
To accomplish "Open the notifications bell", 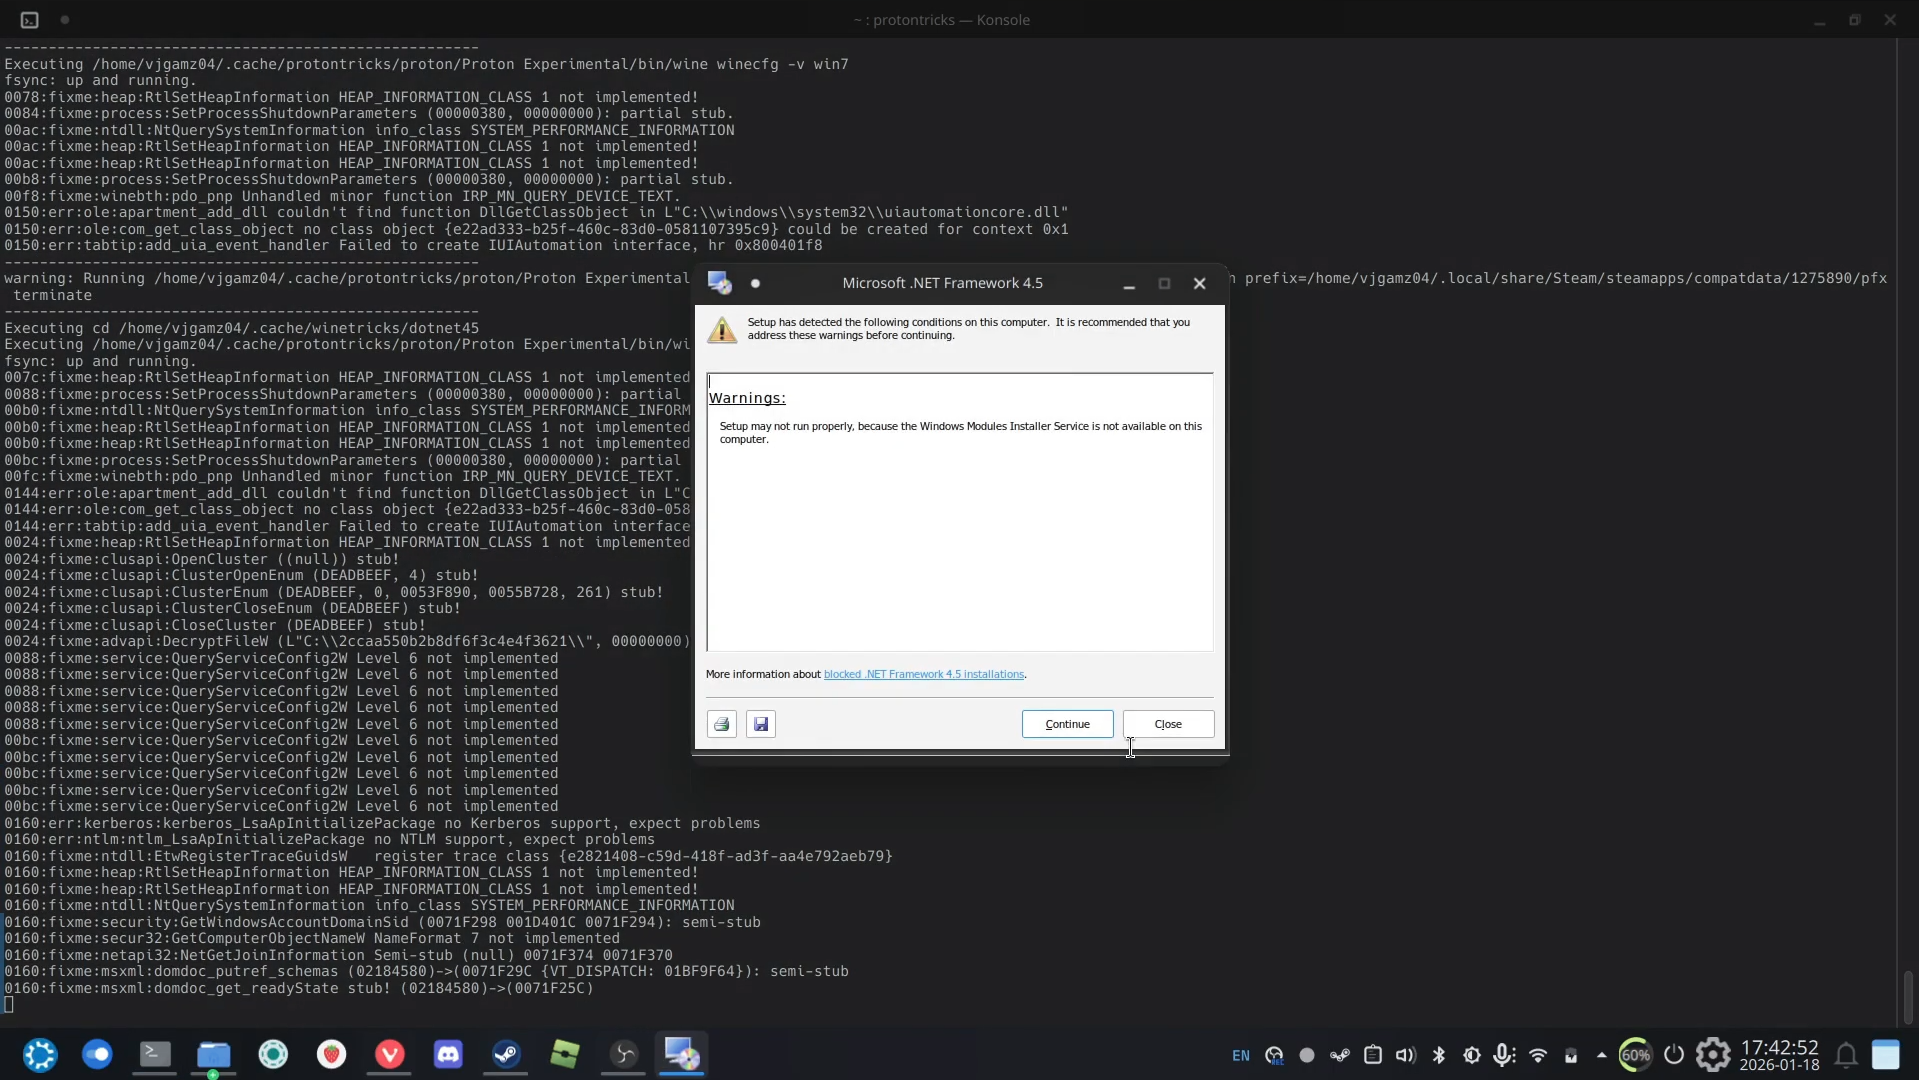I will pos(1846,1055).
